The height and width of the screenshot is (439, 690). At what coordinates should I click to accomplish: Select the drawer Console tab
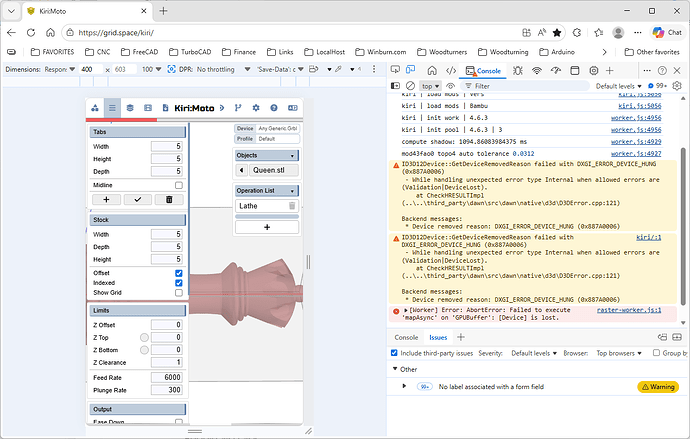tap(406, 337)
